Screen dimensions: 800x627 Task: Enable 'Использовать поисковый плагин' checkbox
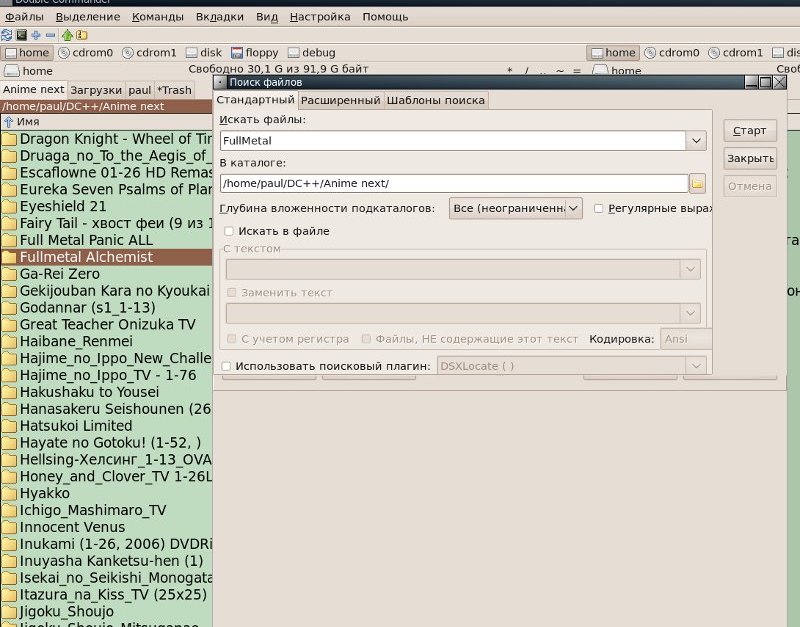coord(226,366)
